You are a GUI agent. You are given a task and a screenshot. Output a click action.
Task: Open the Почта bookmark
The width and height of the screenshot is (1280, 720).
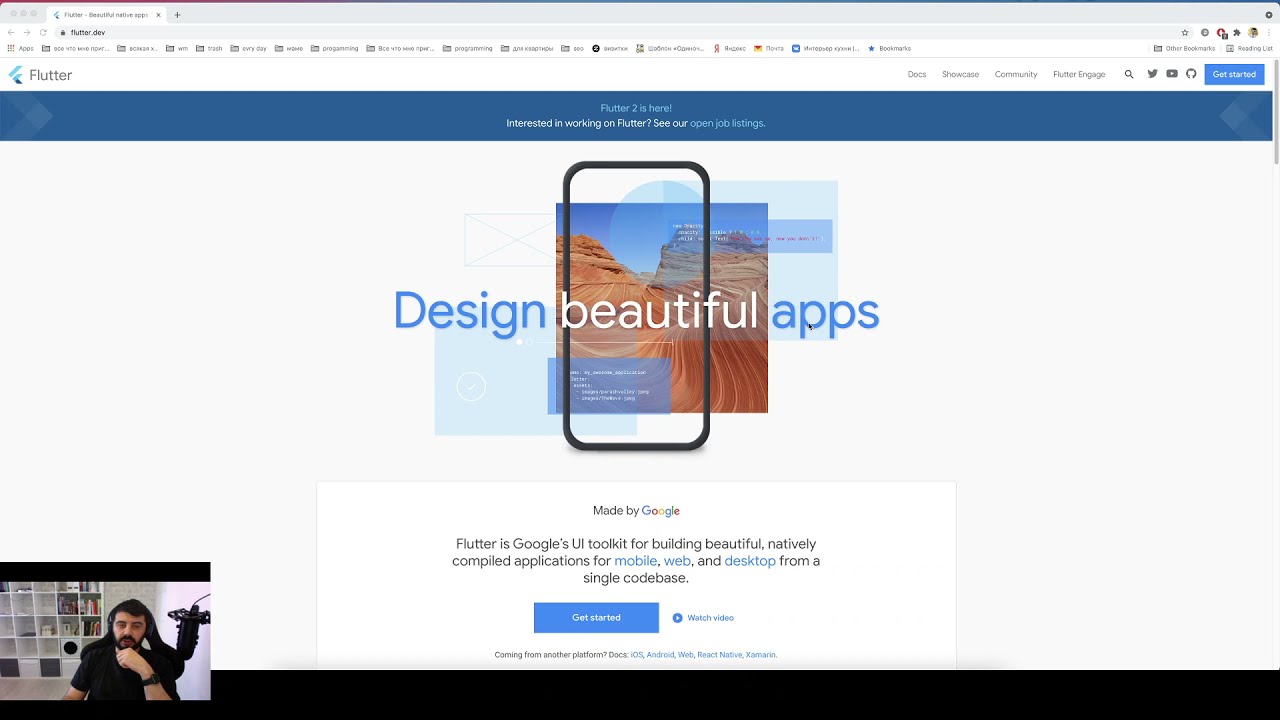769,48
